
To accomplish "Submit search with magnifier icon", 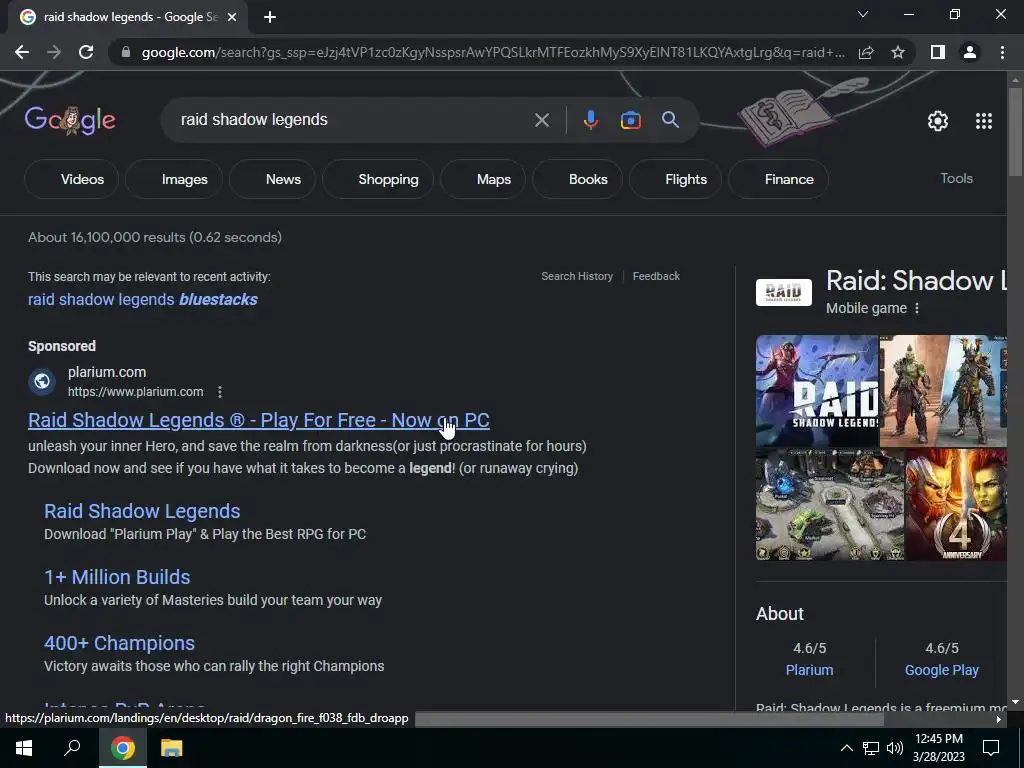I will [x=670, y=120].
